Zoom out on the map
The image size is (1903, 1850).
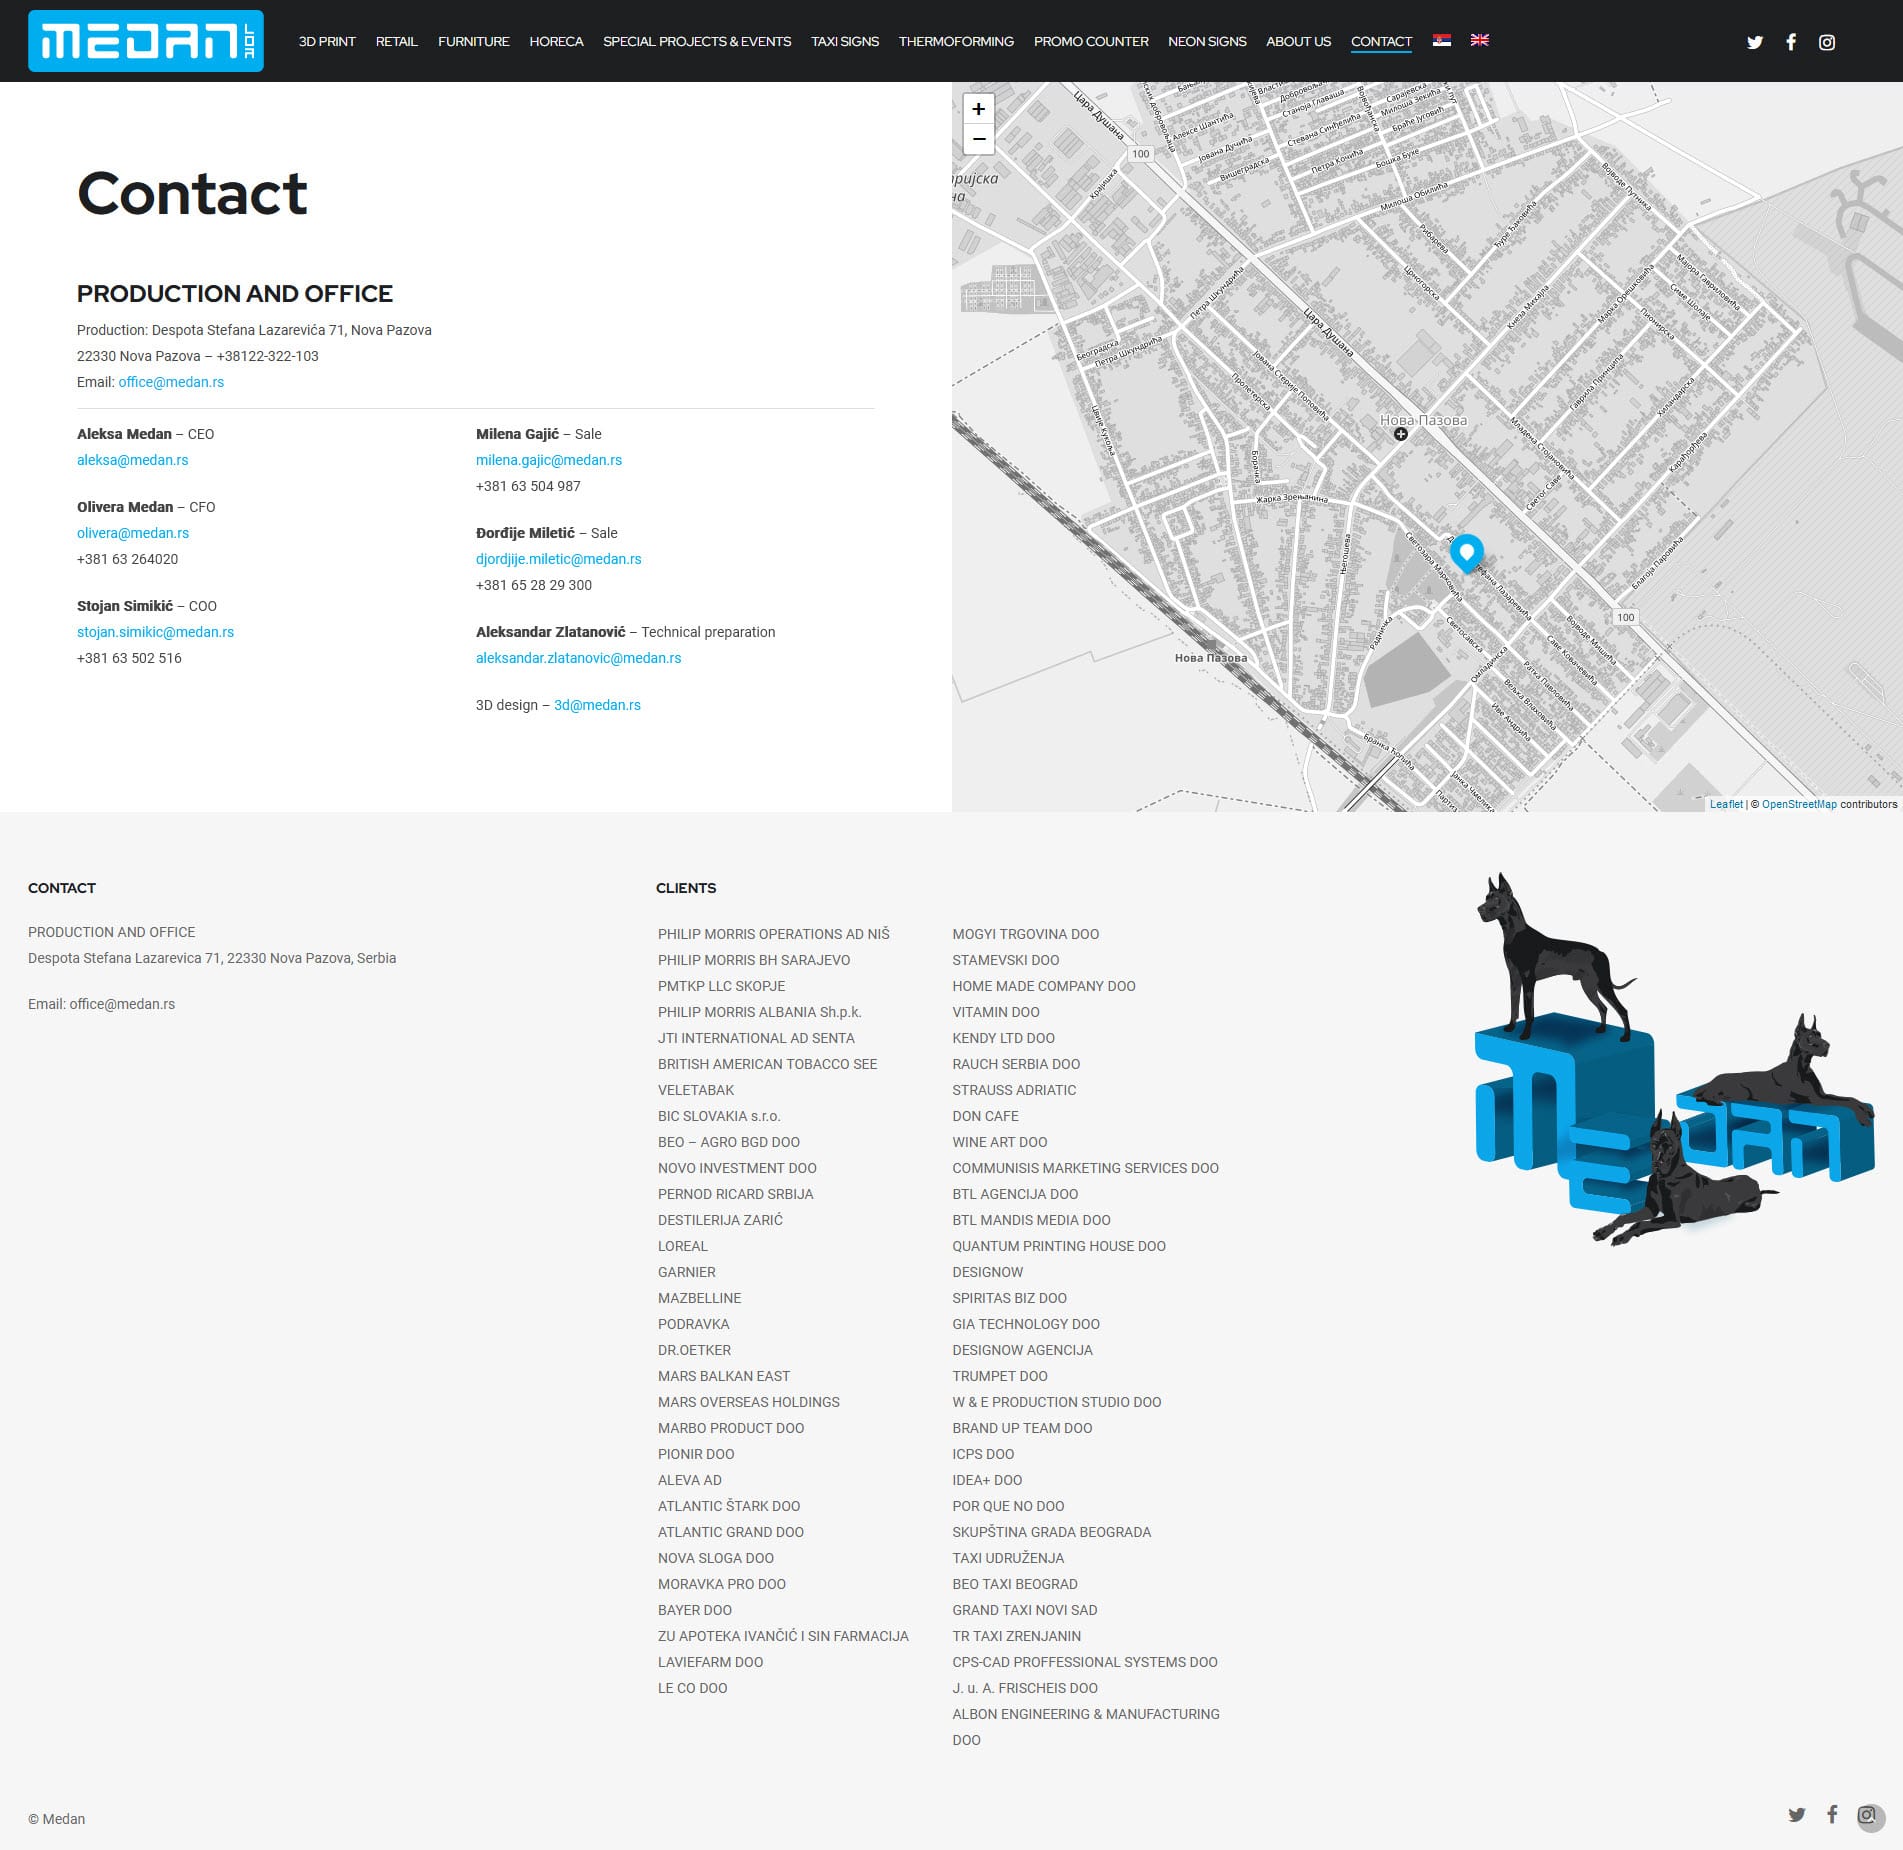click(979, 139)
